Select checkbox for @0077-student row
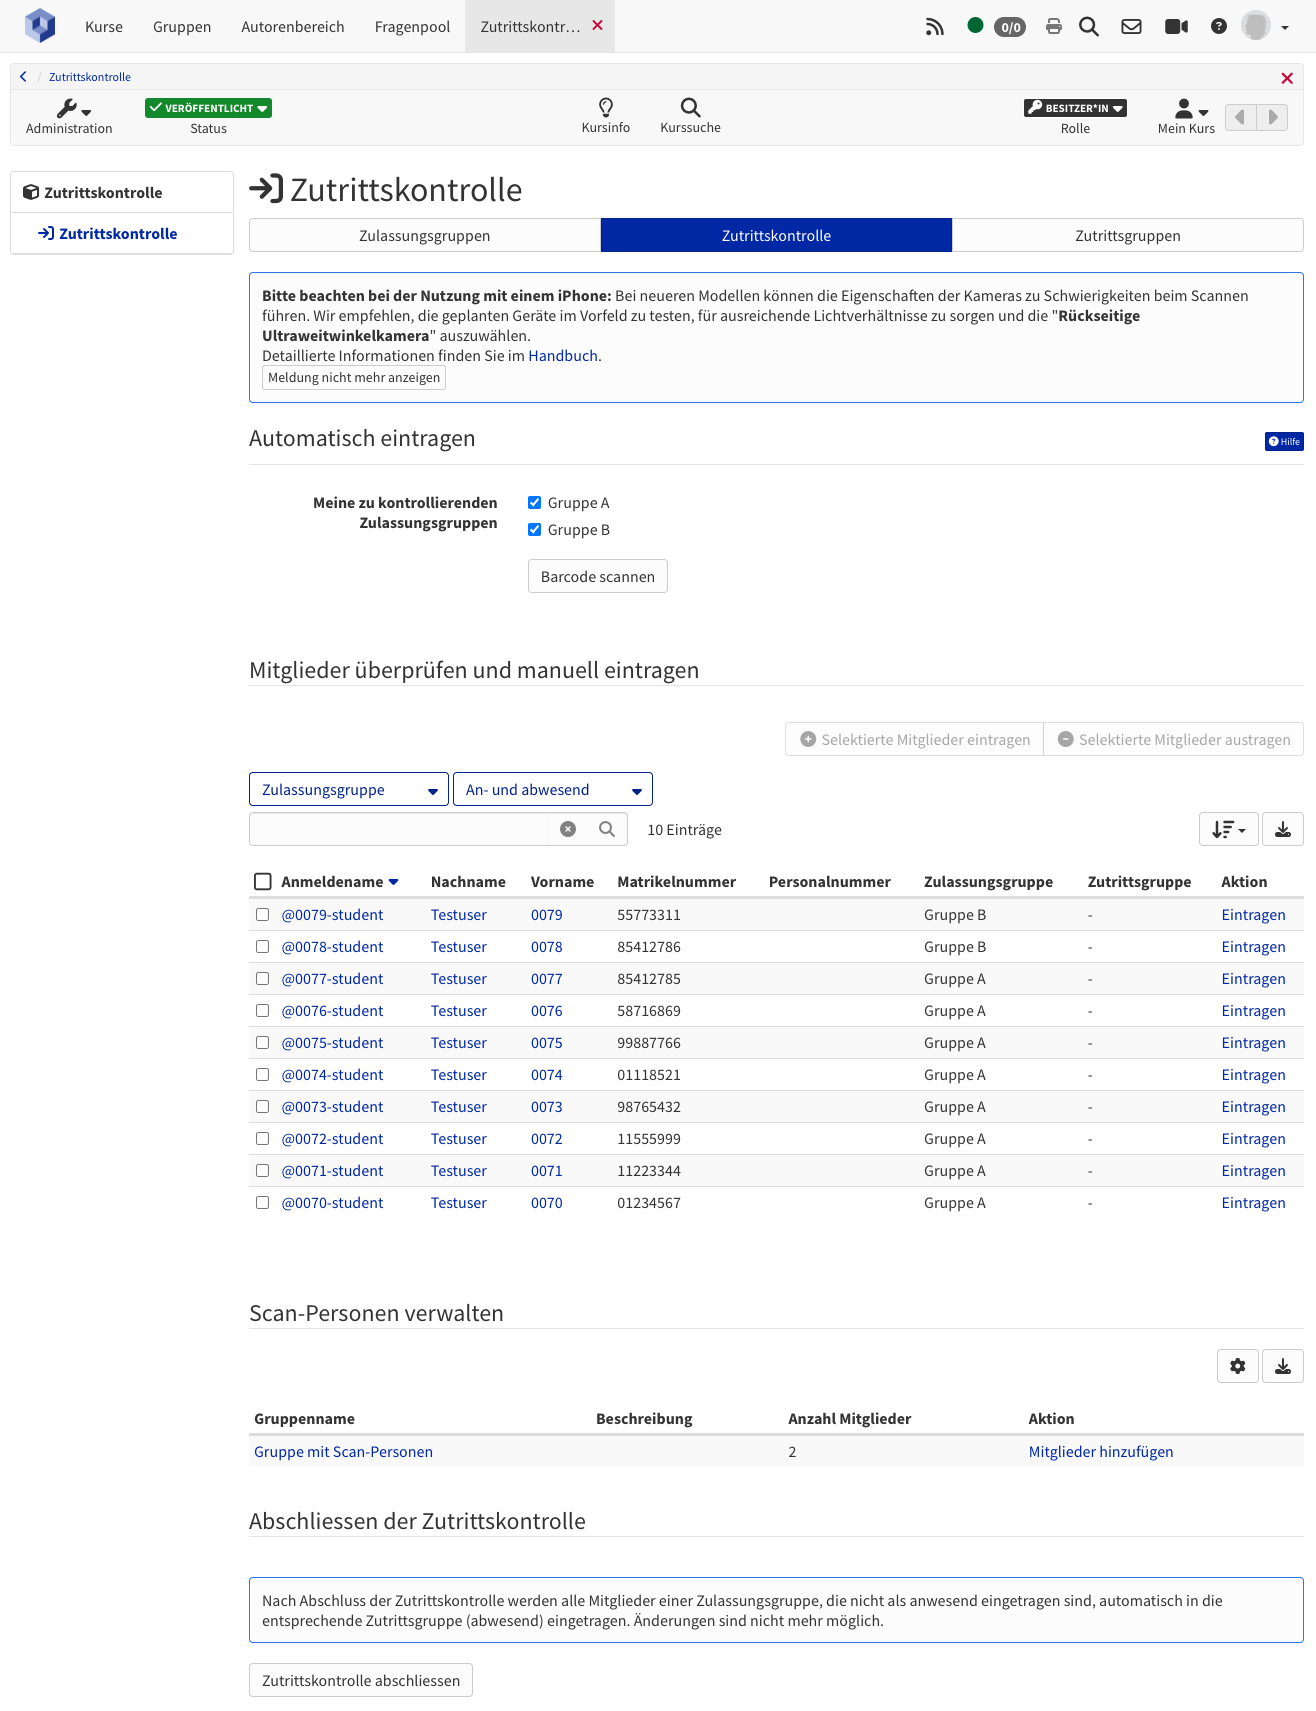 click(x=262, y=979)
